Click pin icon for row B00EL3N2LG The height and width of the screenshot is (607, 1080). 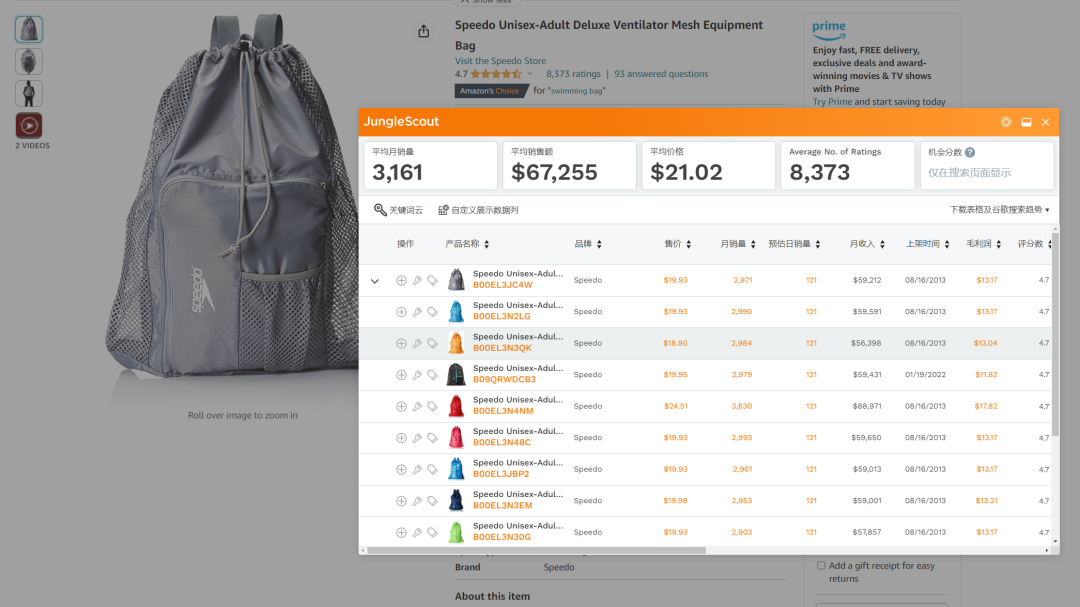(x=417, y=312)
